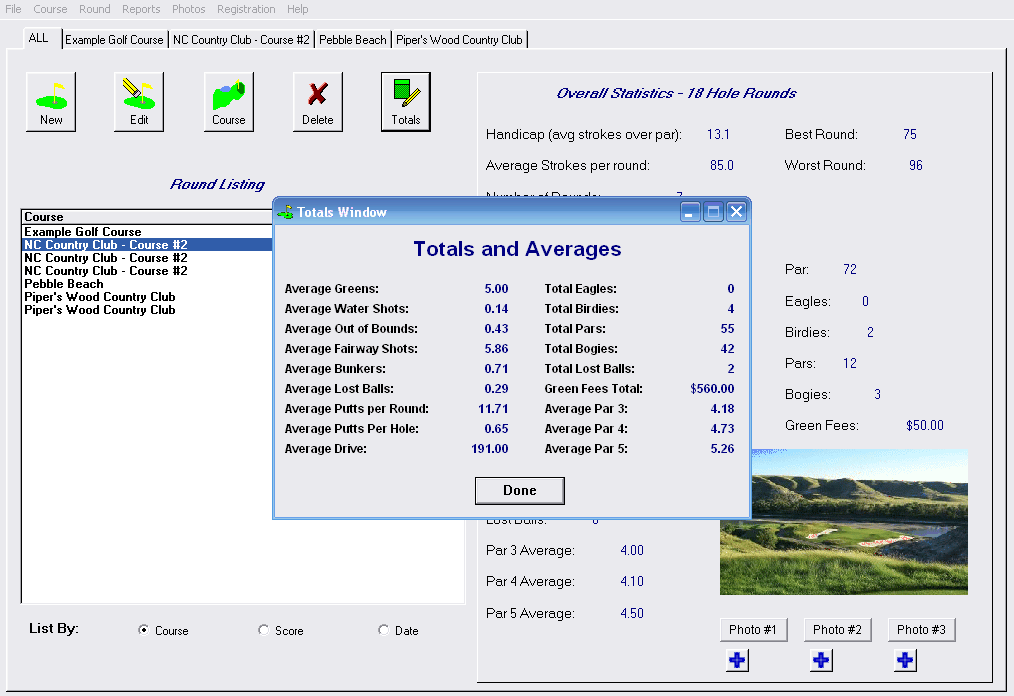Select the Course list-by radio button
The image size is (1014, 696).
tap(143, 631)
